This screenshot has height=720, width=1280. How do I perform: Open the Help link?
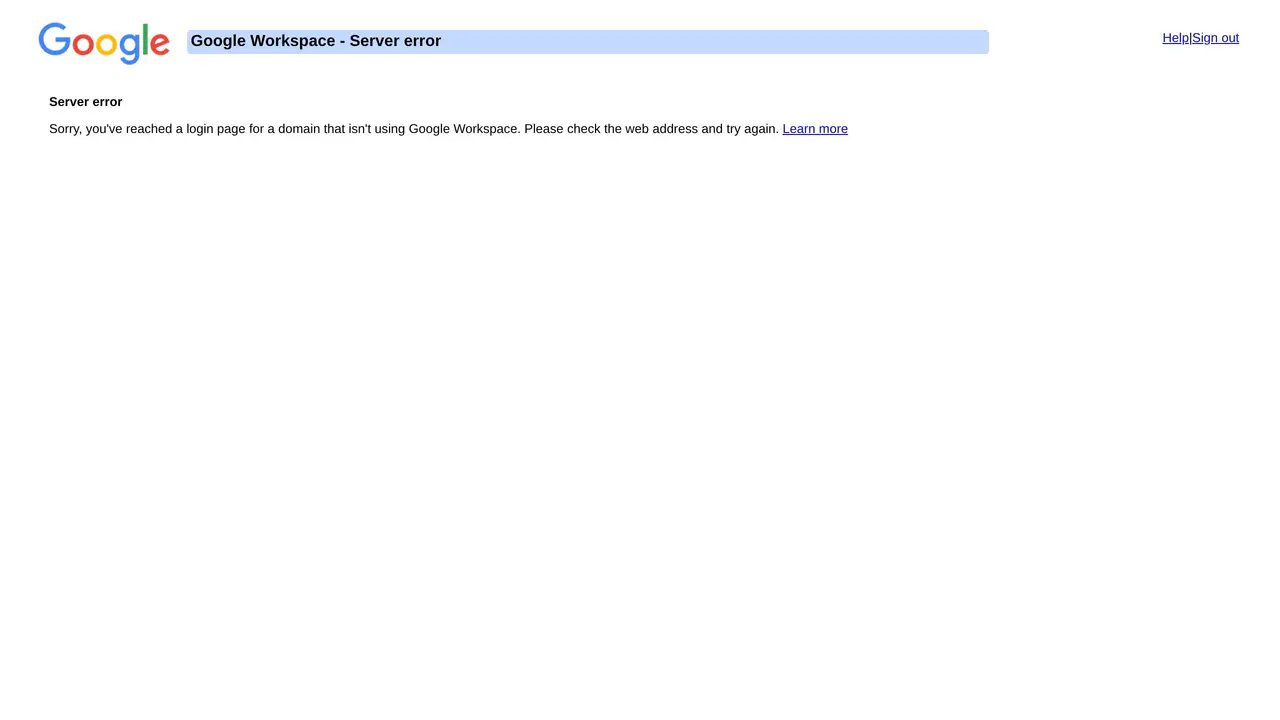pyautogui.click(x=1175, y=38)
